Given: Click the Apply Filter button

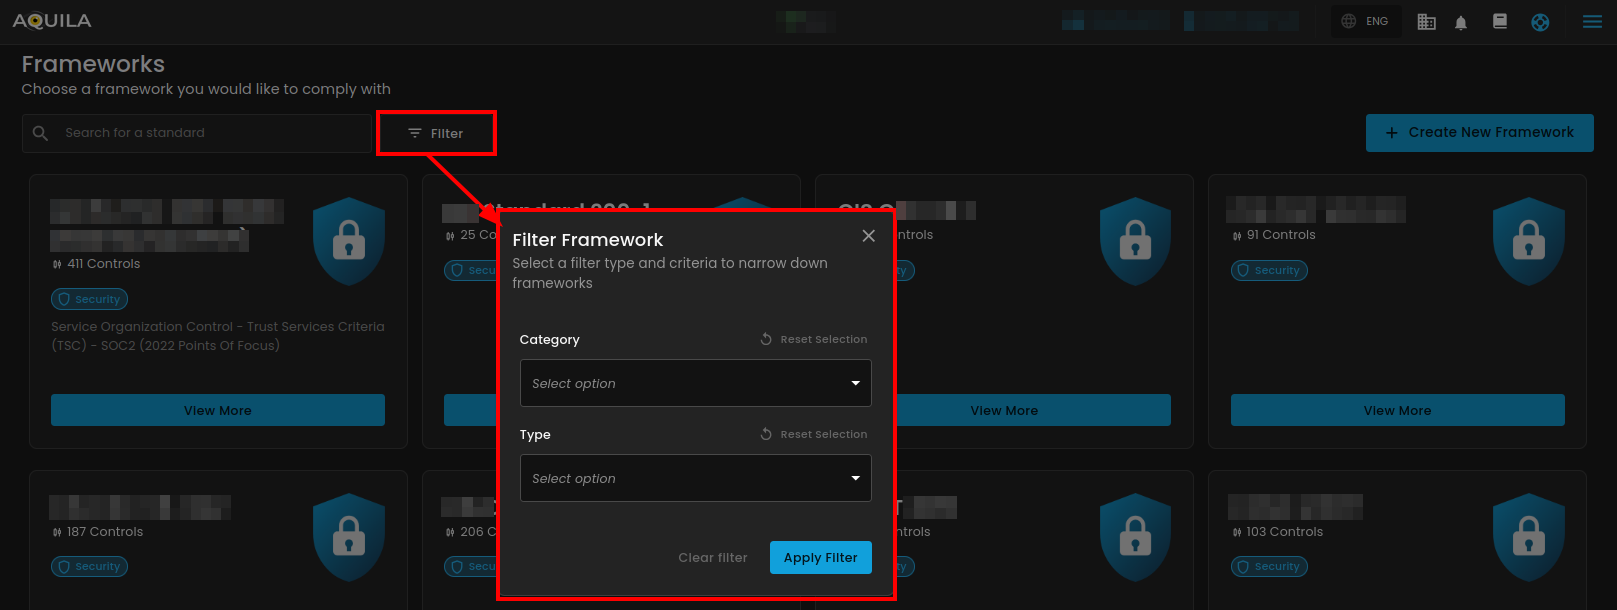Looking at the screenshot, I should [820, 558].
